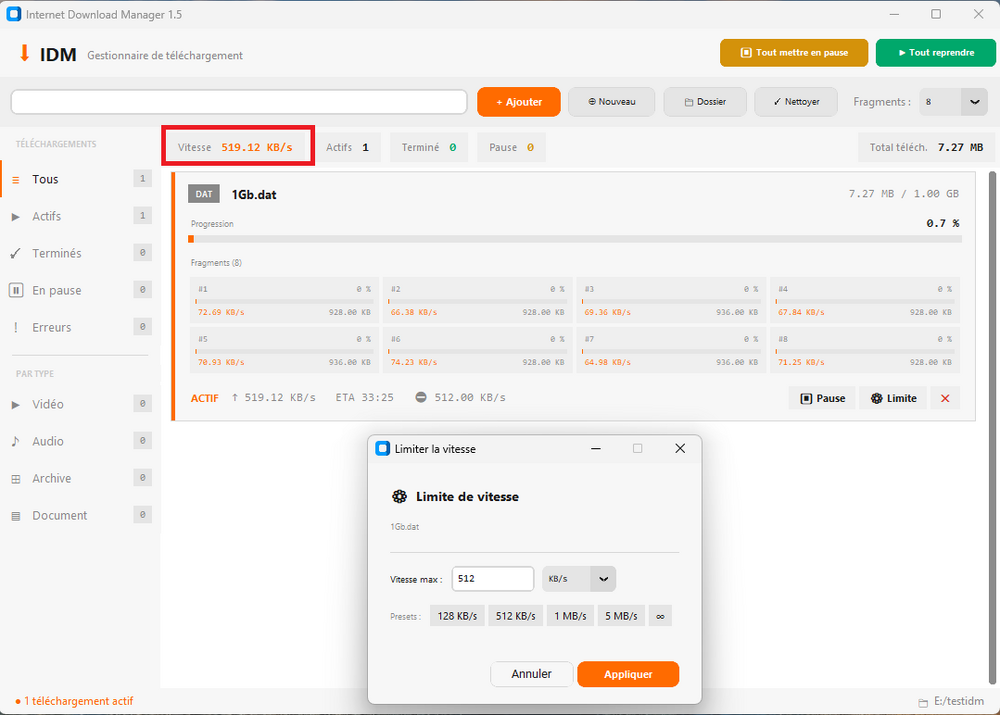
Task: Click Appliquer in speed limit dialog
Action: coord(628,674)
